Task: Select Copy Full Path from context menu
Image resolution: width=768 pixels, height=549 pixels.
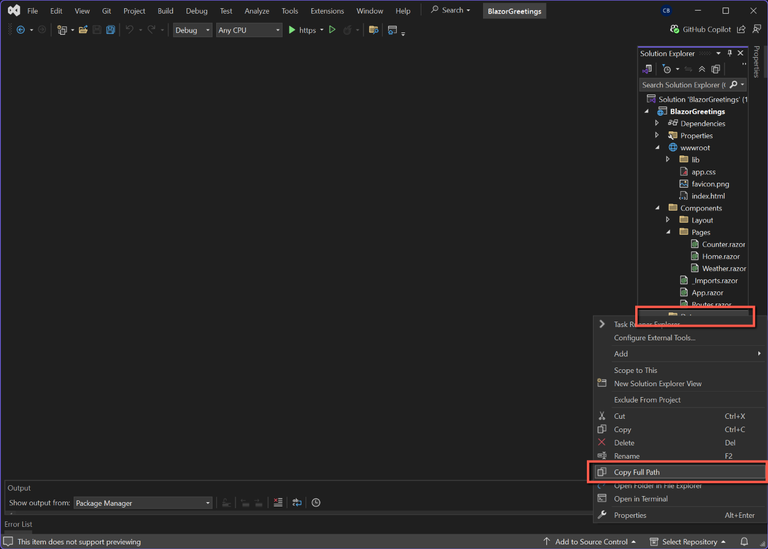Action: tap(637, 472)
